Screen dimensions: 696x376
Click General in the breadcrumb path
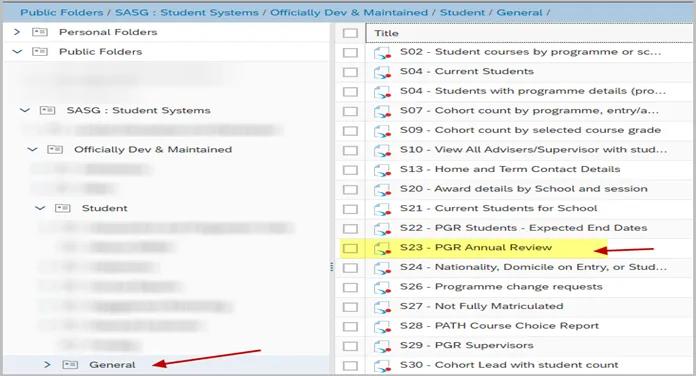519,12
